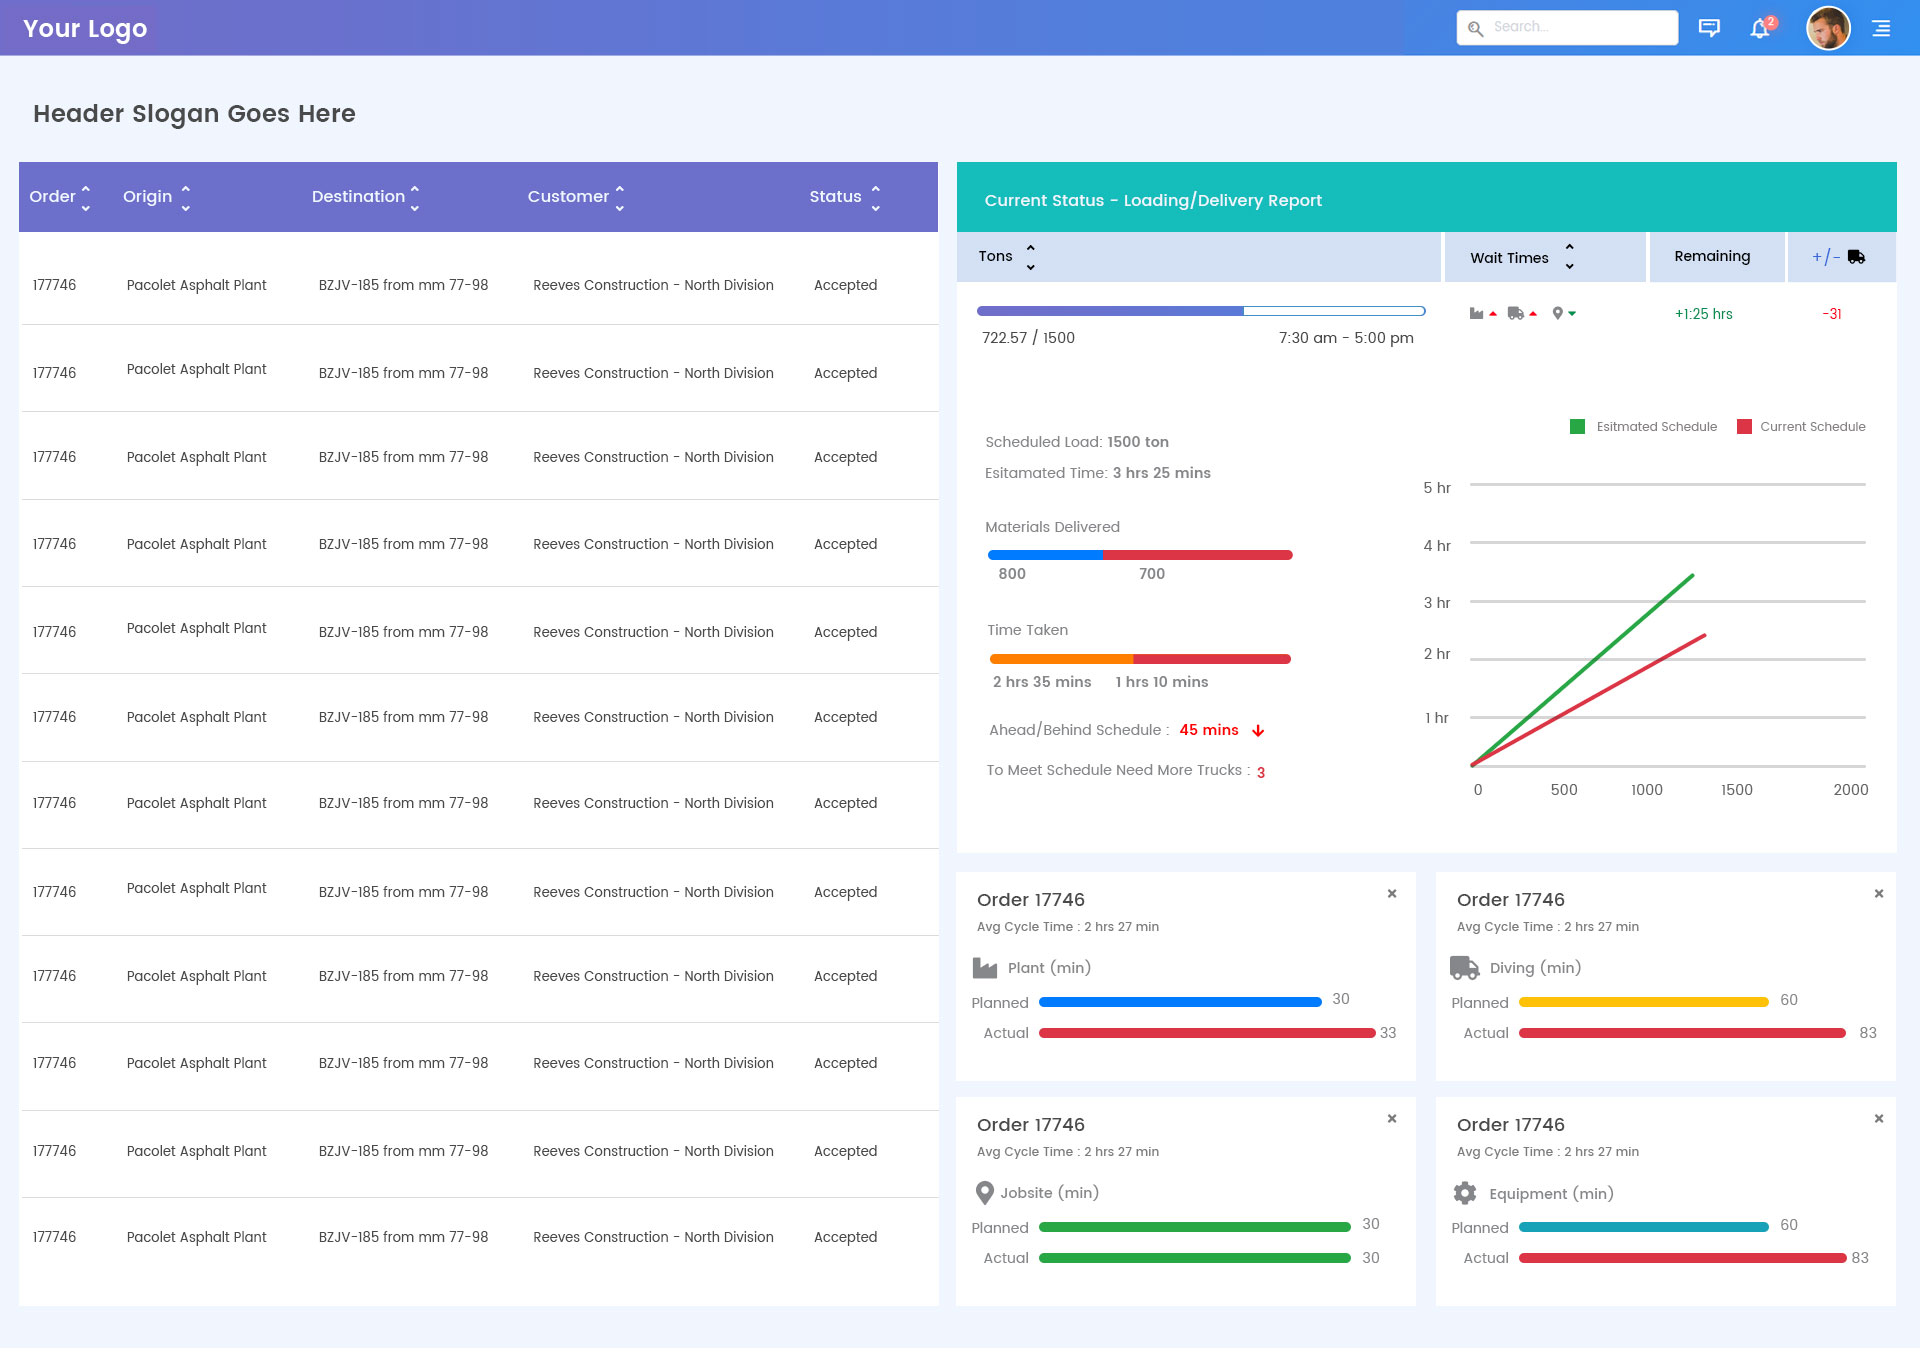Click the tons progress bar

point(1200,312)
